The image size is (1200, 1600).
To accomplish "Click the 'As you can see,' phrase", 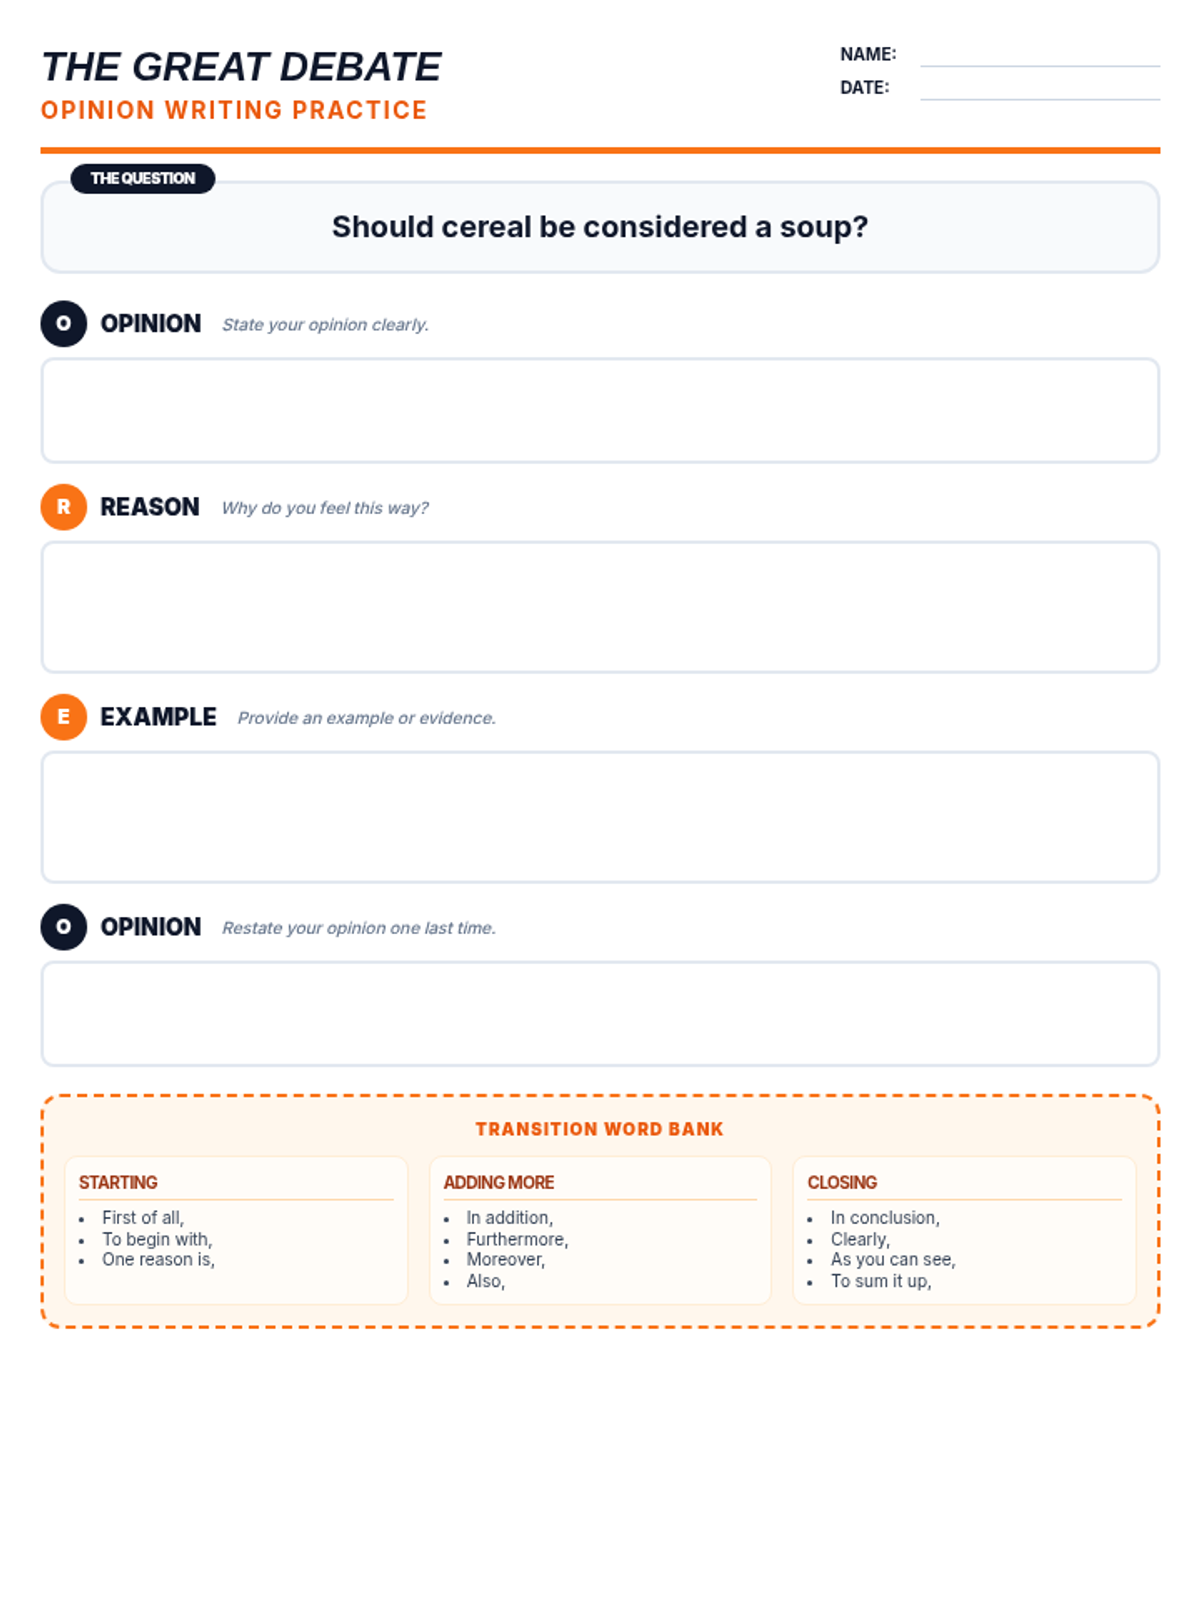I will 893,1260.
